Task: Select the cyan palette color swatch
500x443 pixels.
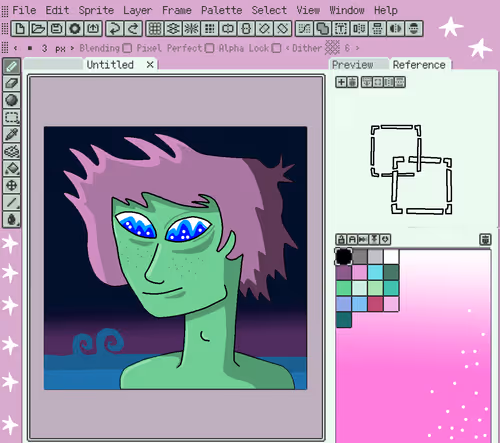Action: point(375,272)
